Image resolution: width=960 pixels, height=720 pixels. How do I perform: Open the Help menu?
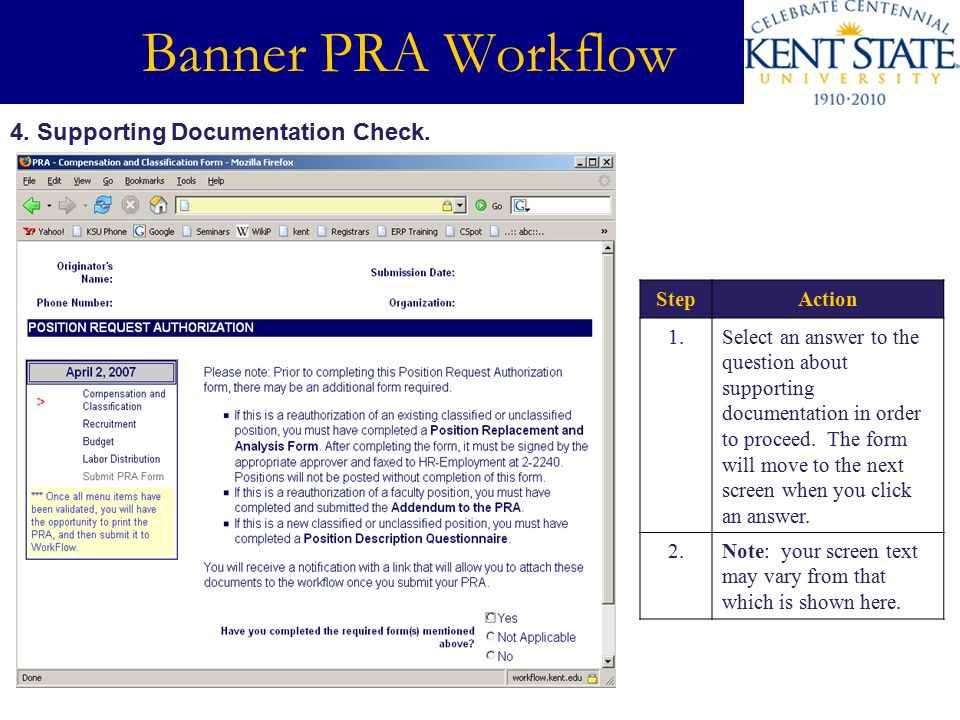pos(216,181)
